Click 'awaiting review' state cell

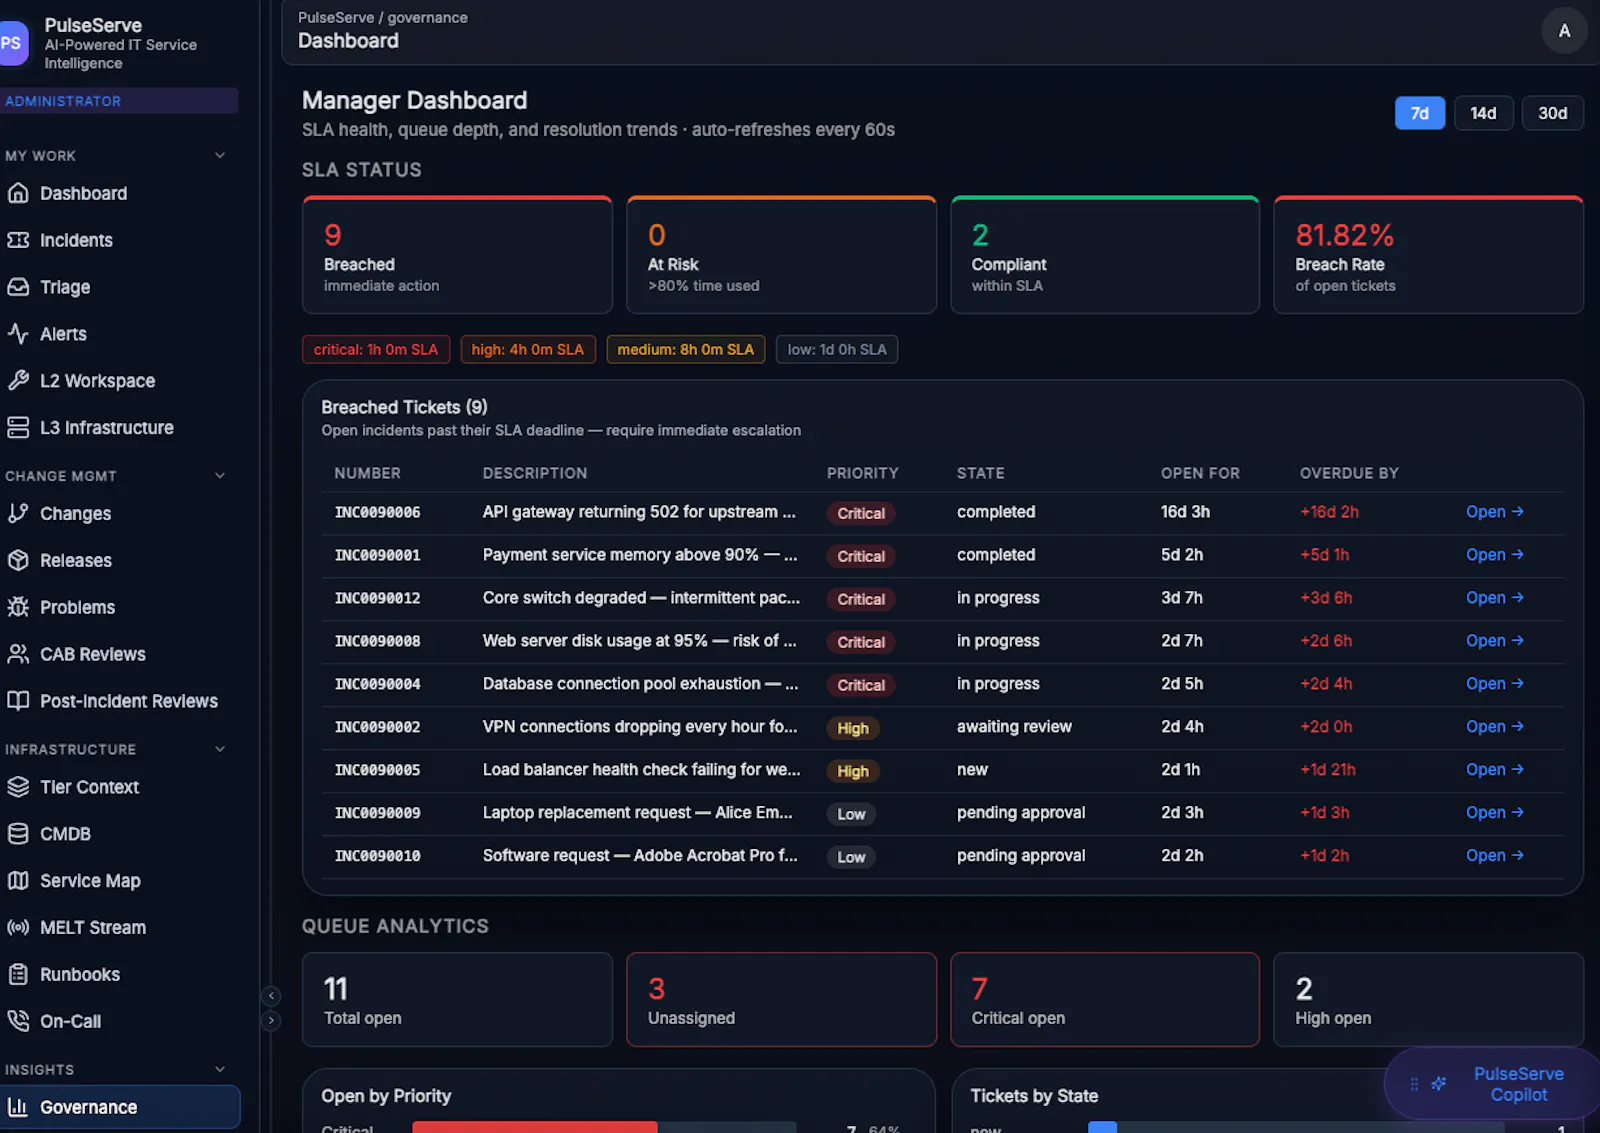tap(1014, 727)
